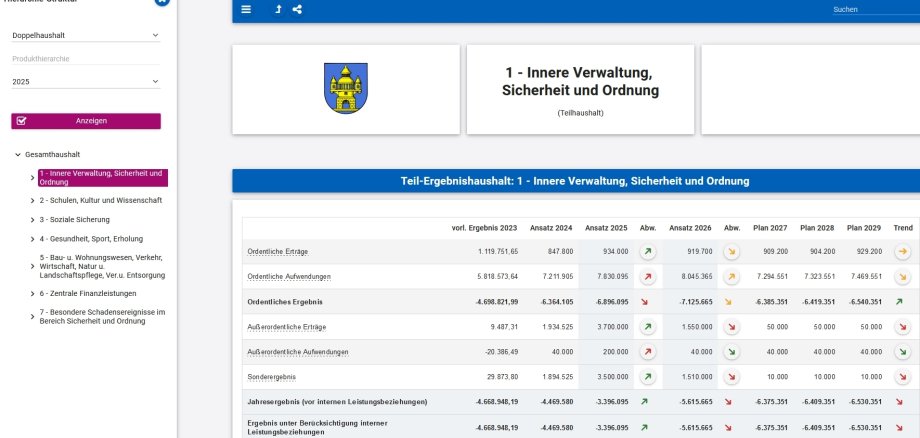Expand the 3 - Soziale Sicherung node

(x=33, y=219)
